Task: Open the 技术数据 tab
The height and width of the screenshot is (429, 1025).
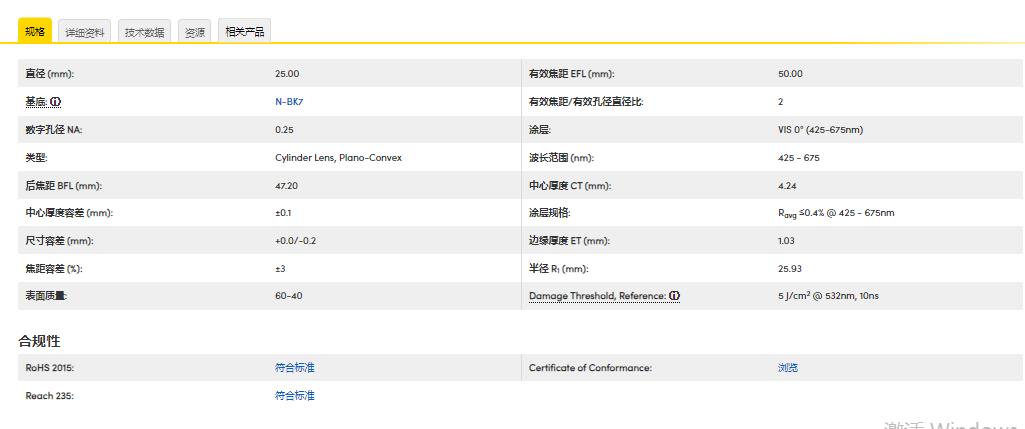Action: [144, 32]
